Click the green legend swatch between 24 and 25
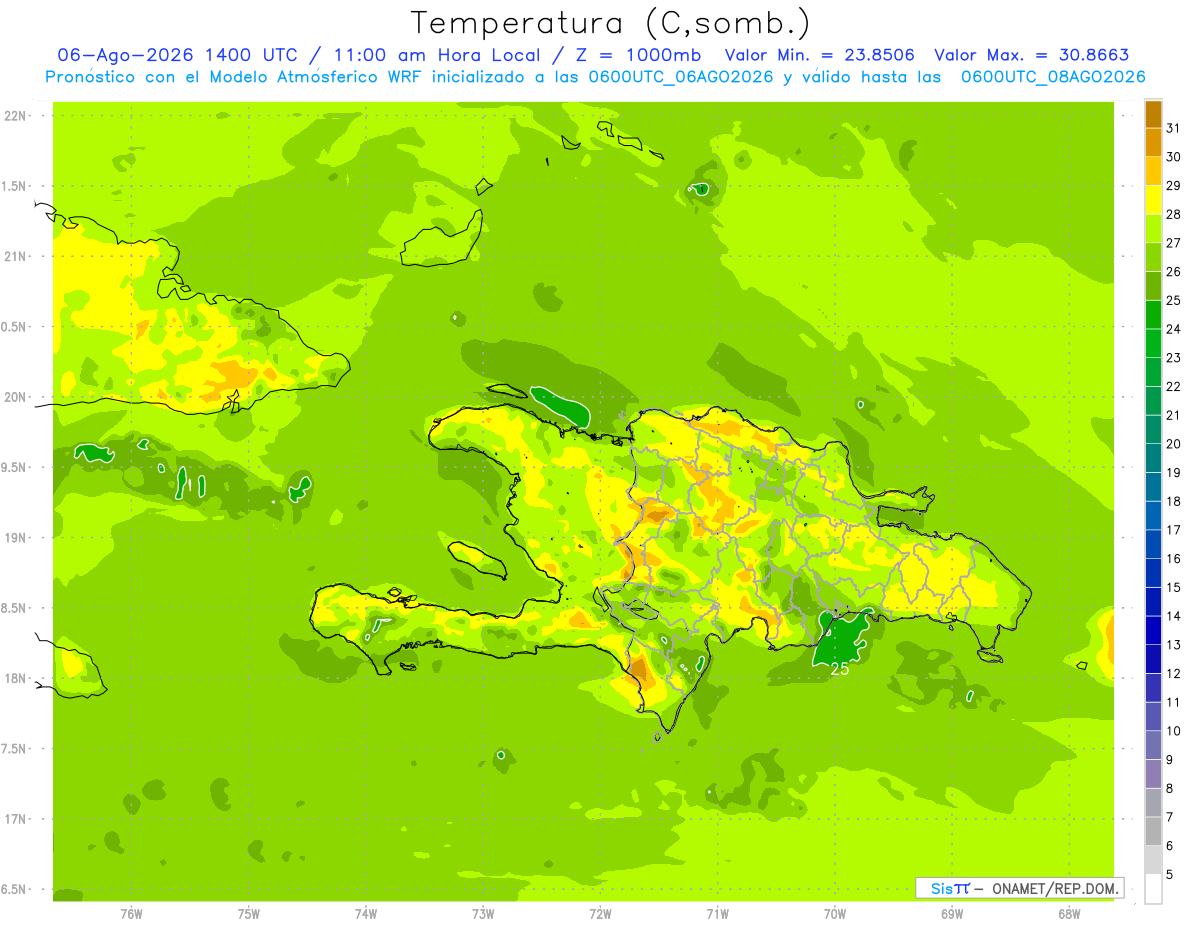The height and width of the screenshot is (927, 1200). tap(1153, 315)
